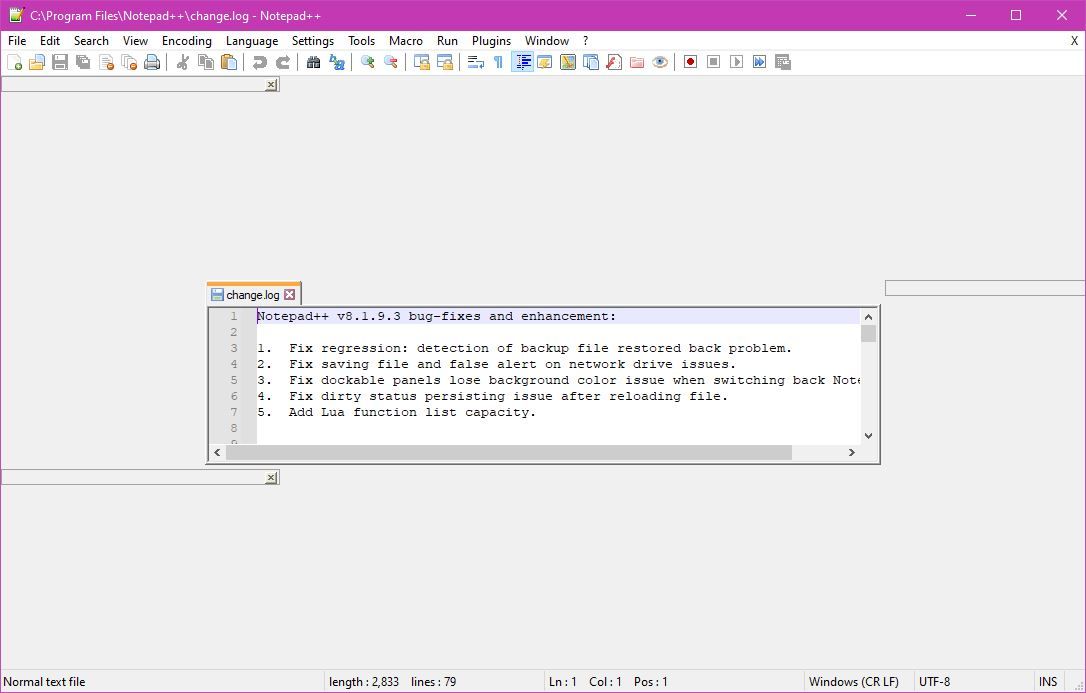The height and width of the screenshot is (693, 1086).
Task: Click the editor's scroll right arrow
Action: [x=852, y=453]
